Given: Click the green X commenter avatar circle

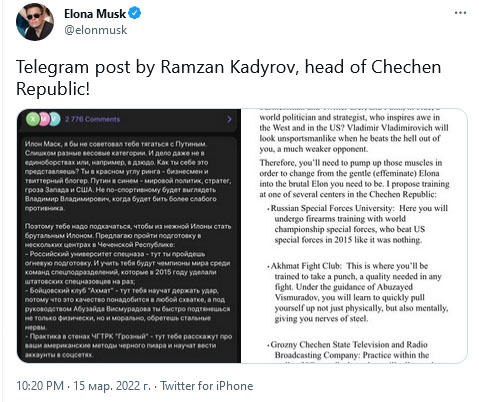Looking at the screenshot, I should (x=33, y=119).
